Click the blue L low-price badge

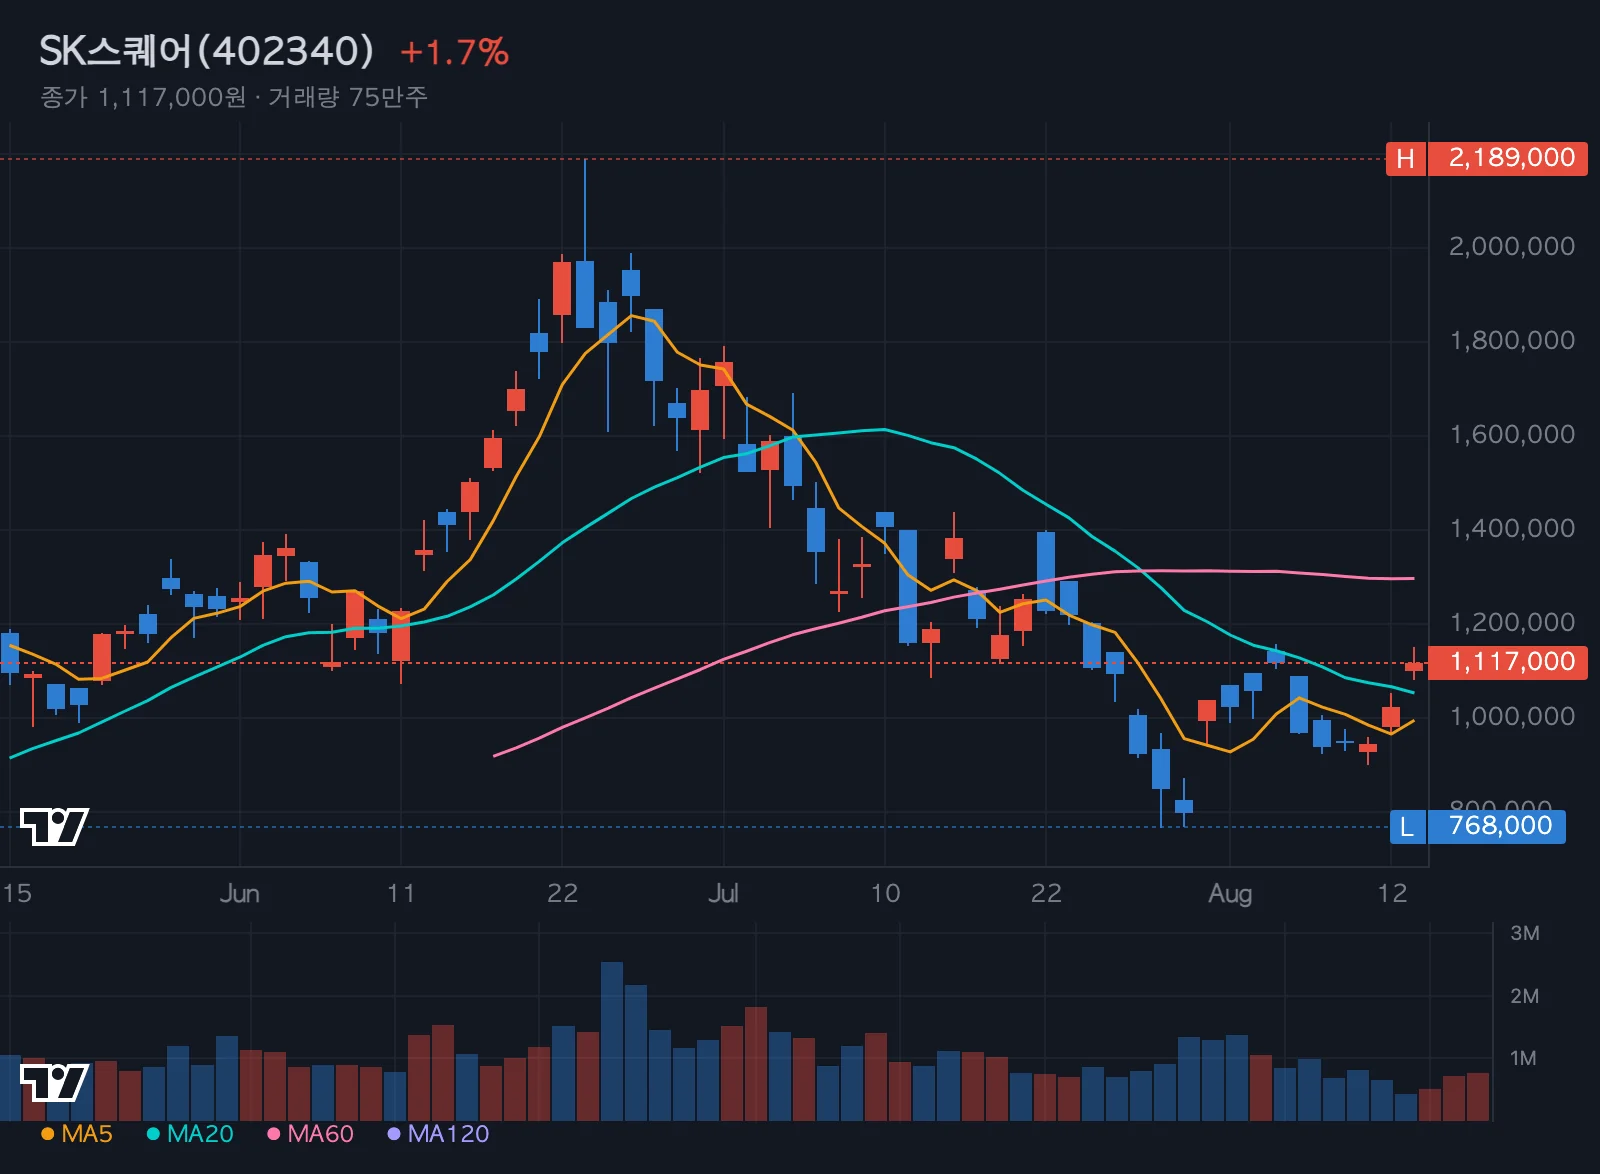coord(1407,827)
